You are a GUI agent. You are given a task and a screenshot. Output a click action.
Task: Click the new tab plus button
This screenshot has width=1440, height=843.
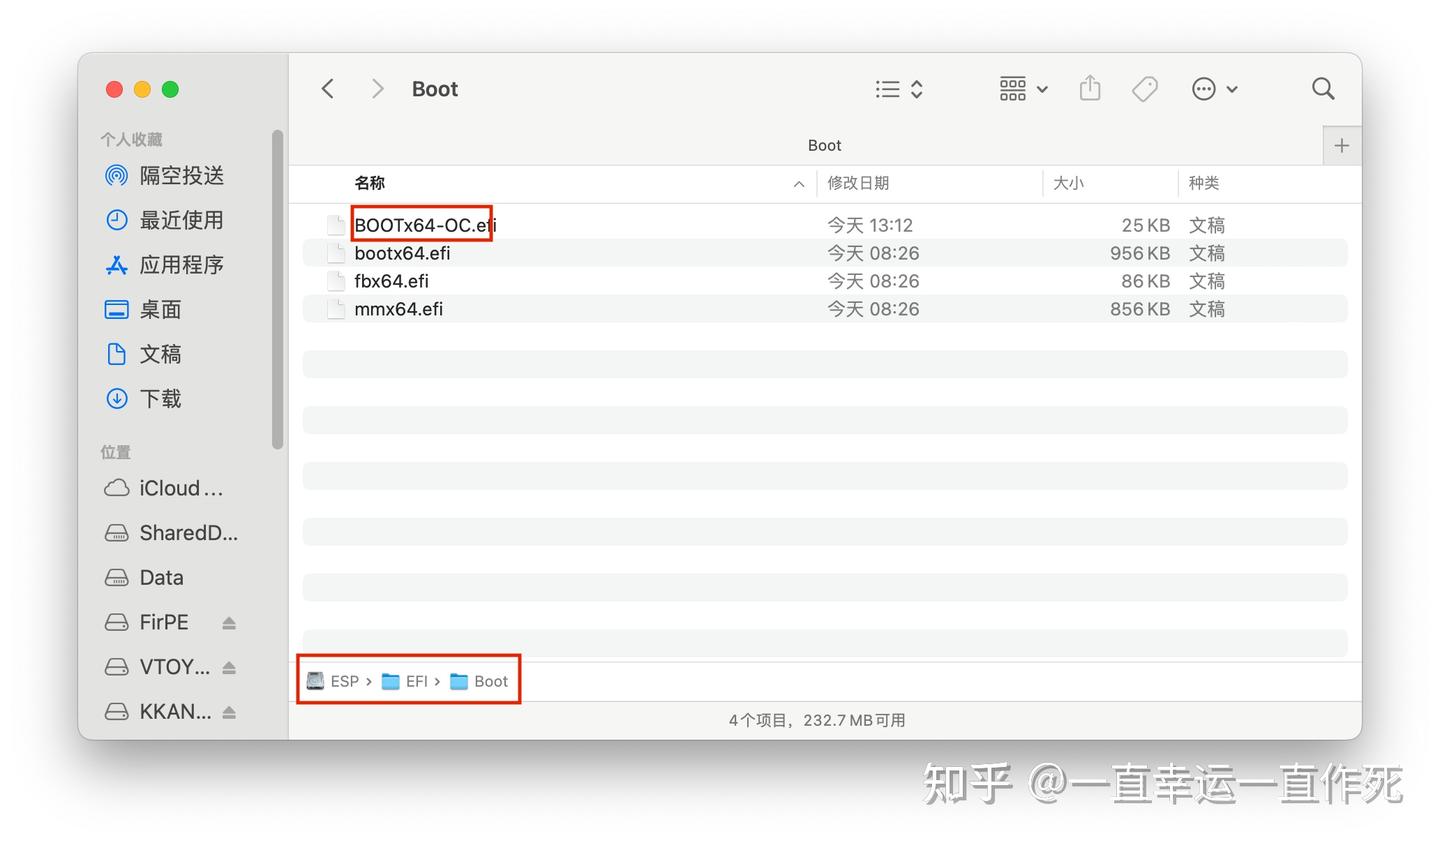pyautogui.click(x=1341, y=145)
